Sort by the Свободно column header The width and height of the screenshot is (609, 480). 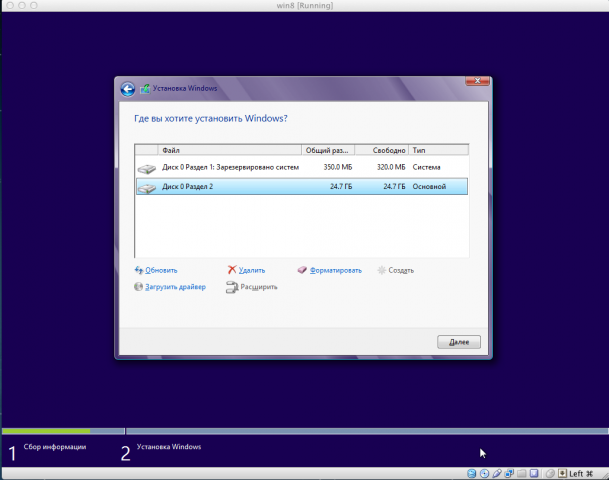click(382, 150)
